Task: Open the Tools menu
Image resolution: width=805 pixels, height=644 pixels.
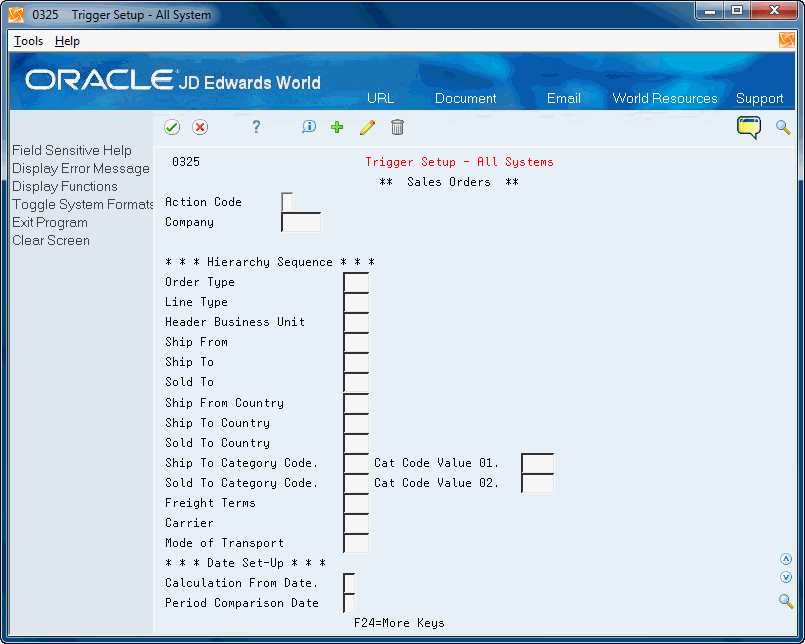Action: coord(28,41)
